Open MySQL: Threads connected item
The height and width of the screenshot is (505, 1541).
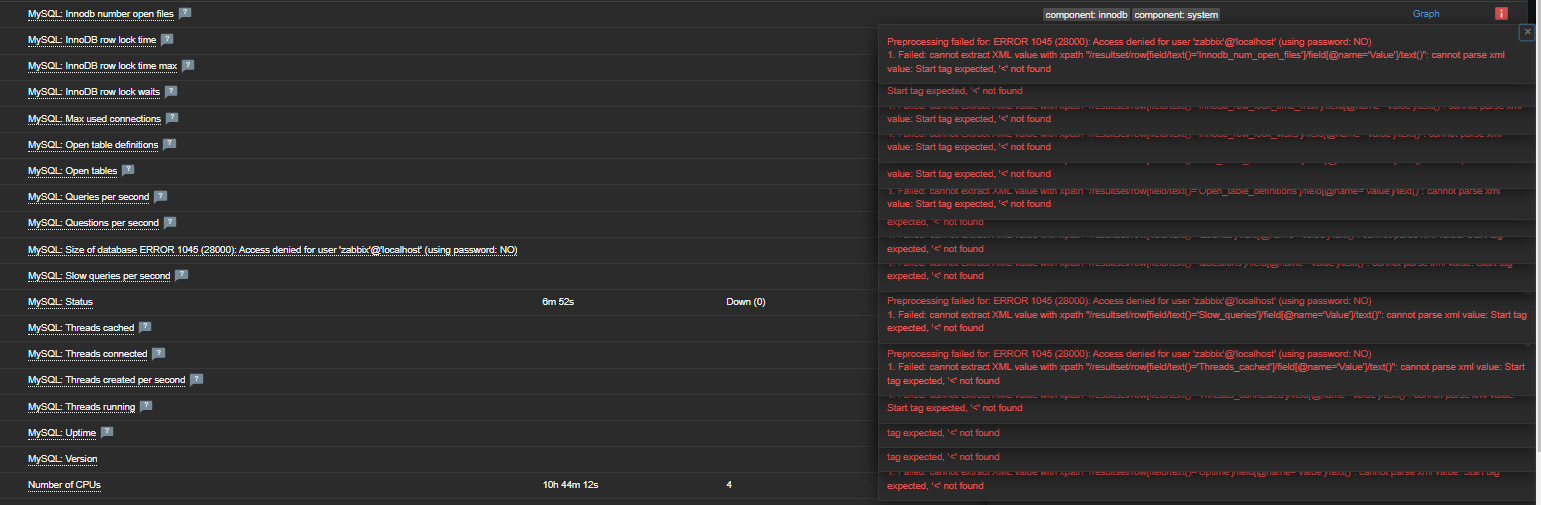87,354
